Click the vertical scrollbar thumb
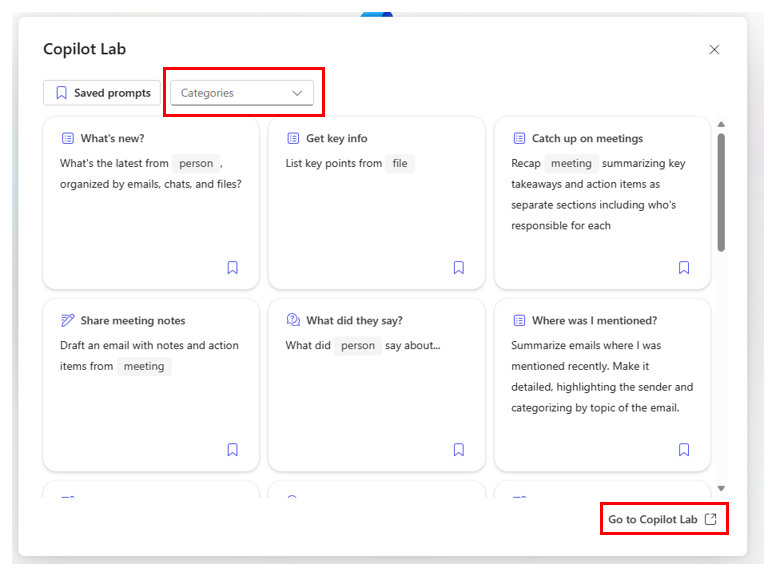Viewport: 776px width, 573px height. point(721,192)
